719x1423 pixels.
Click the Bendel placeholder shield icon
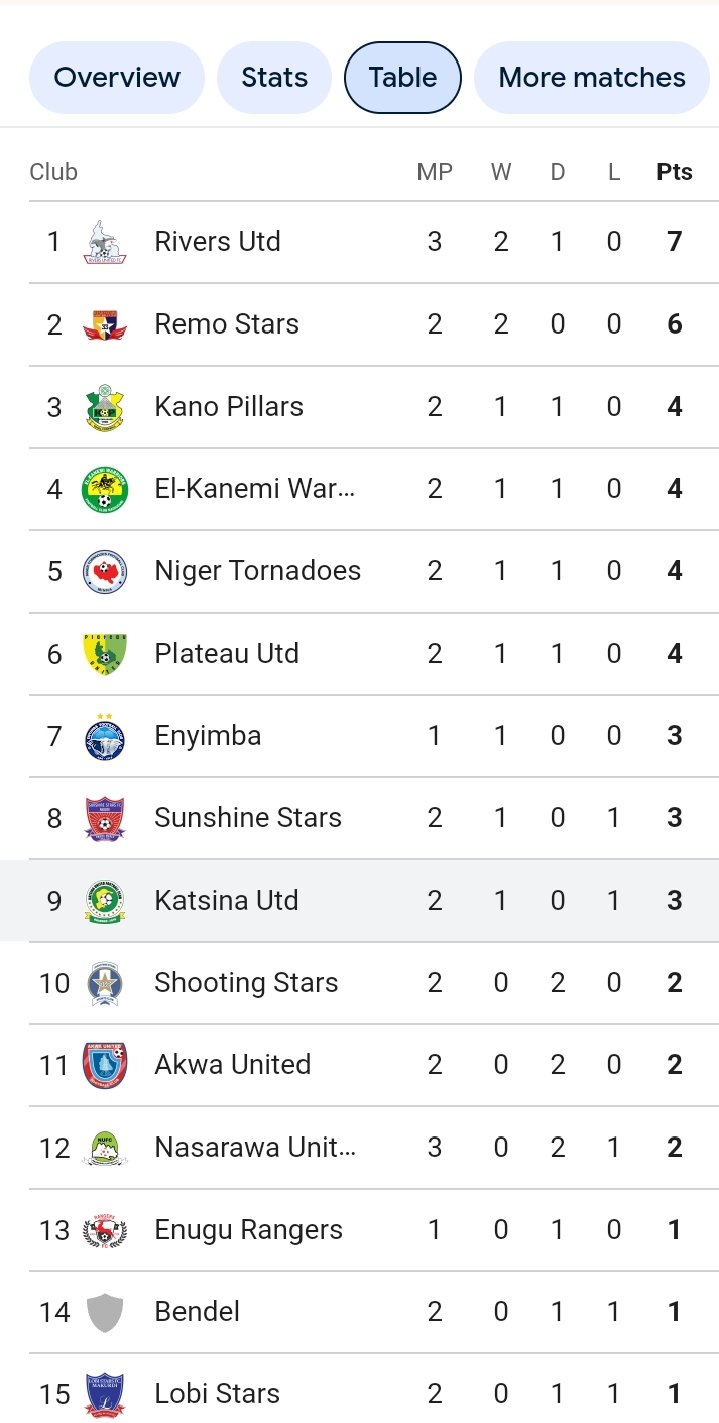point(105,1312)
